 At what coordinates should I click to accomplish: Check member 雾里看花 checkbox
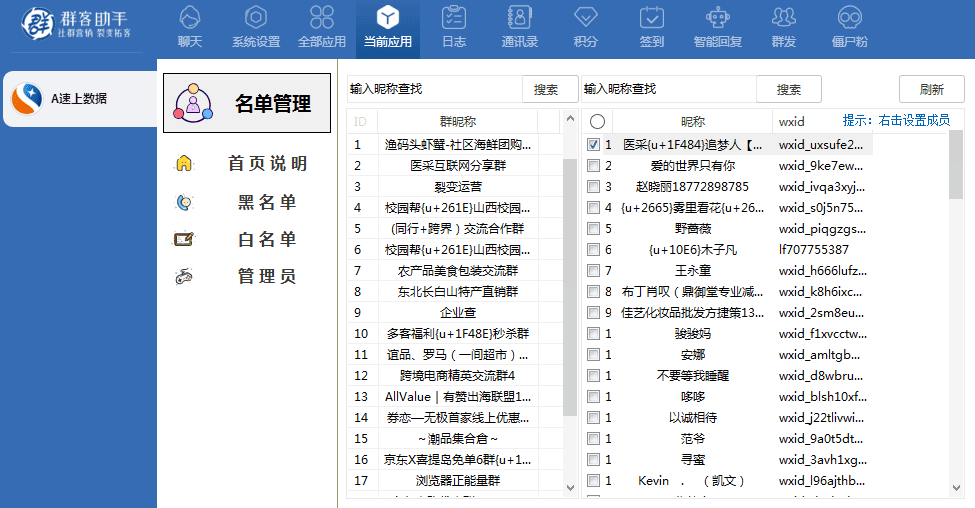pos(593,208)
